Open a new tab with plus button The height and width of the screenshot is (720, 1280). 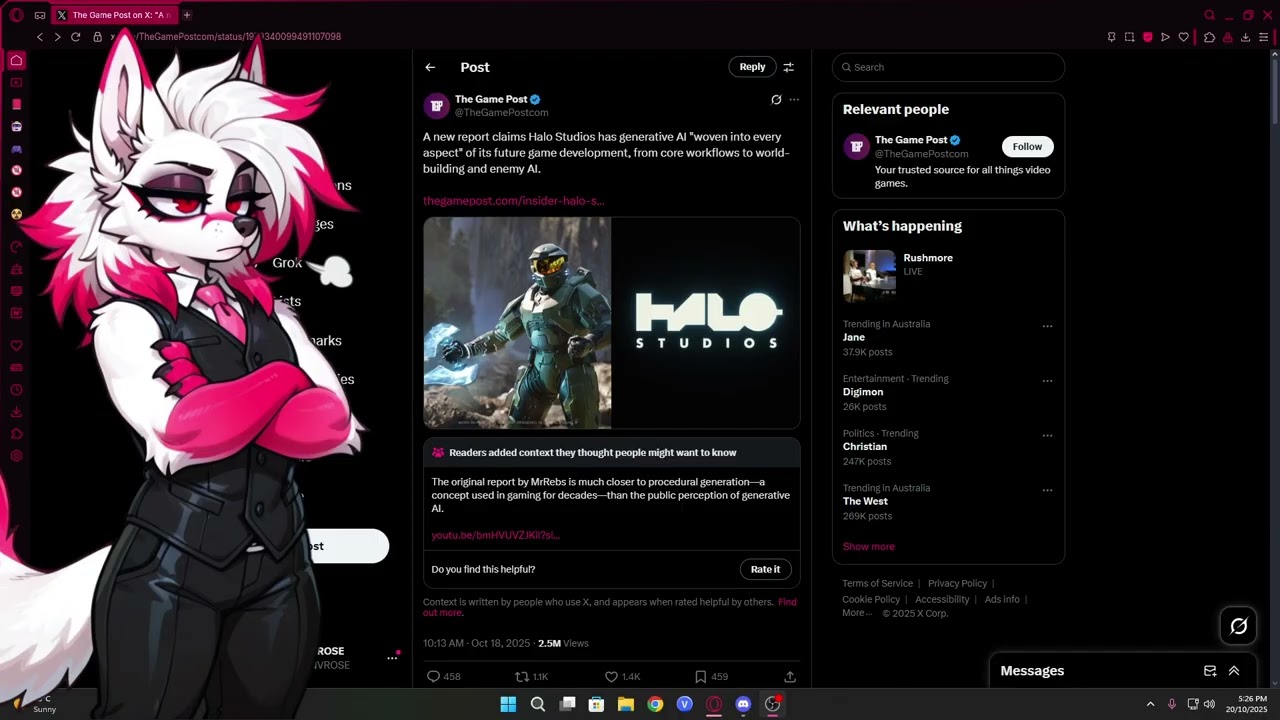pyautogui.click(x=187, y=15)
